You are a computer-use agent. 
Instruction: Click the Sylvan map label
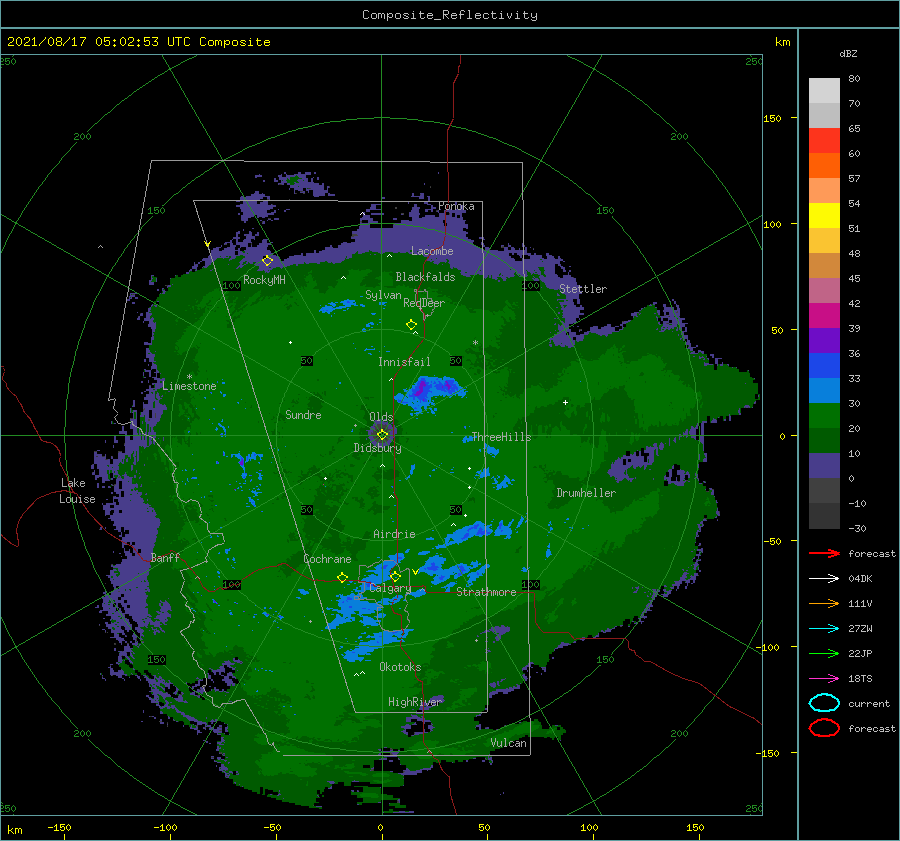pyautogui.click(x=383, y=295)
